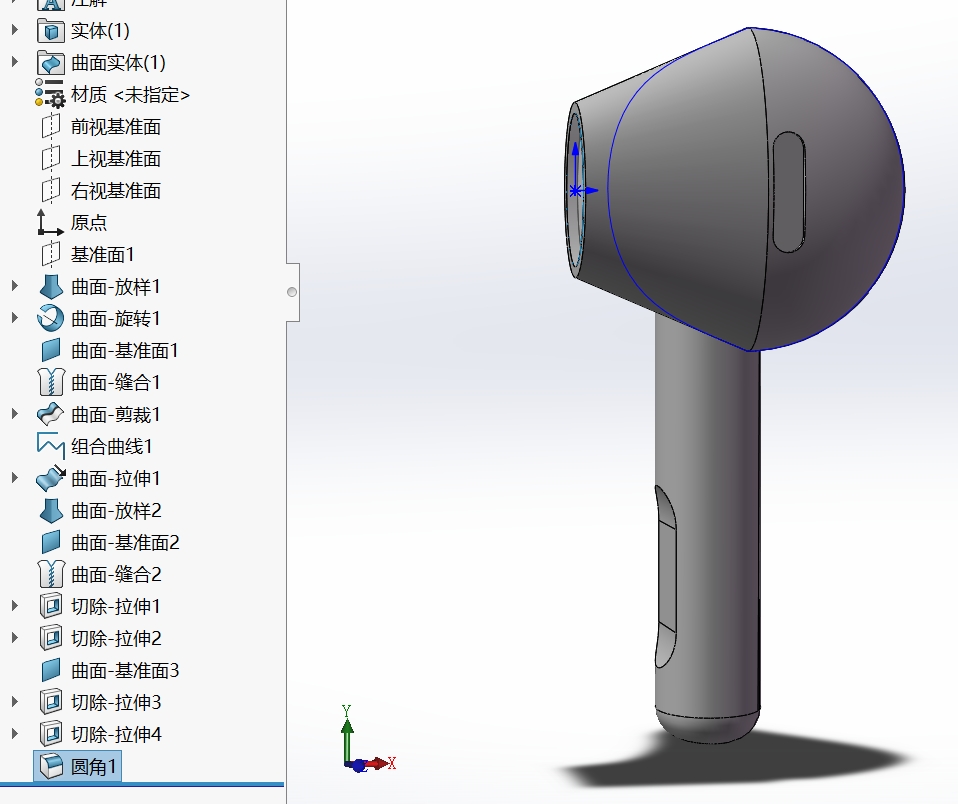Select the 曲面实体(1) tree label
The width and height of the screenshot is (958, 804).
coord(118,62)
